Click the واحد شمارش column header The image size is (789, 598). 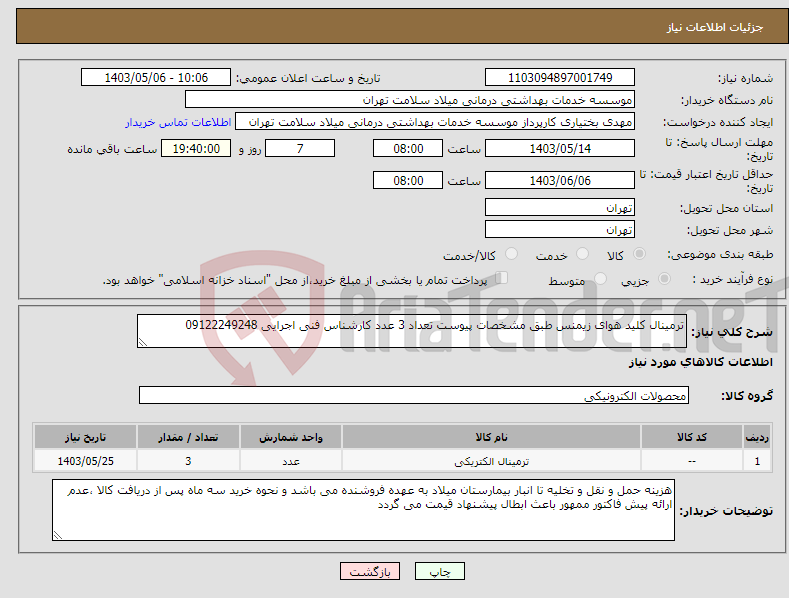pos(291,437)
